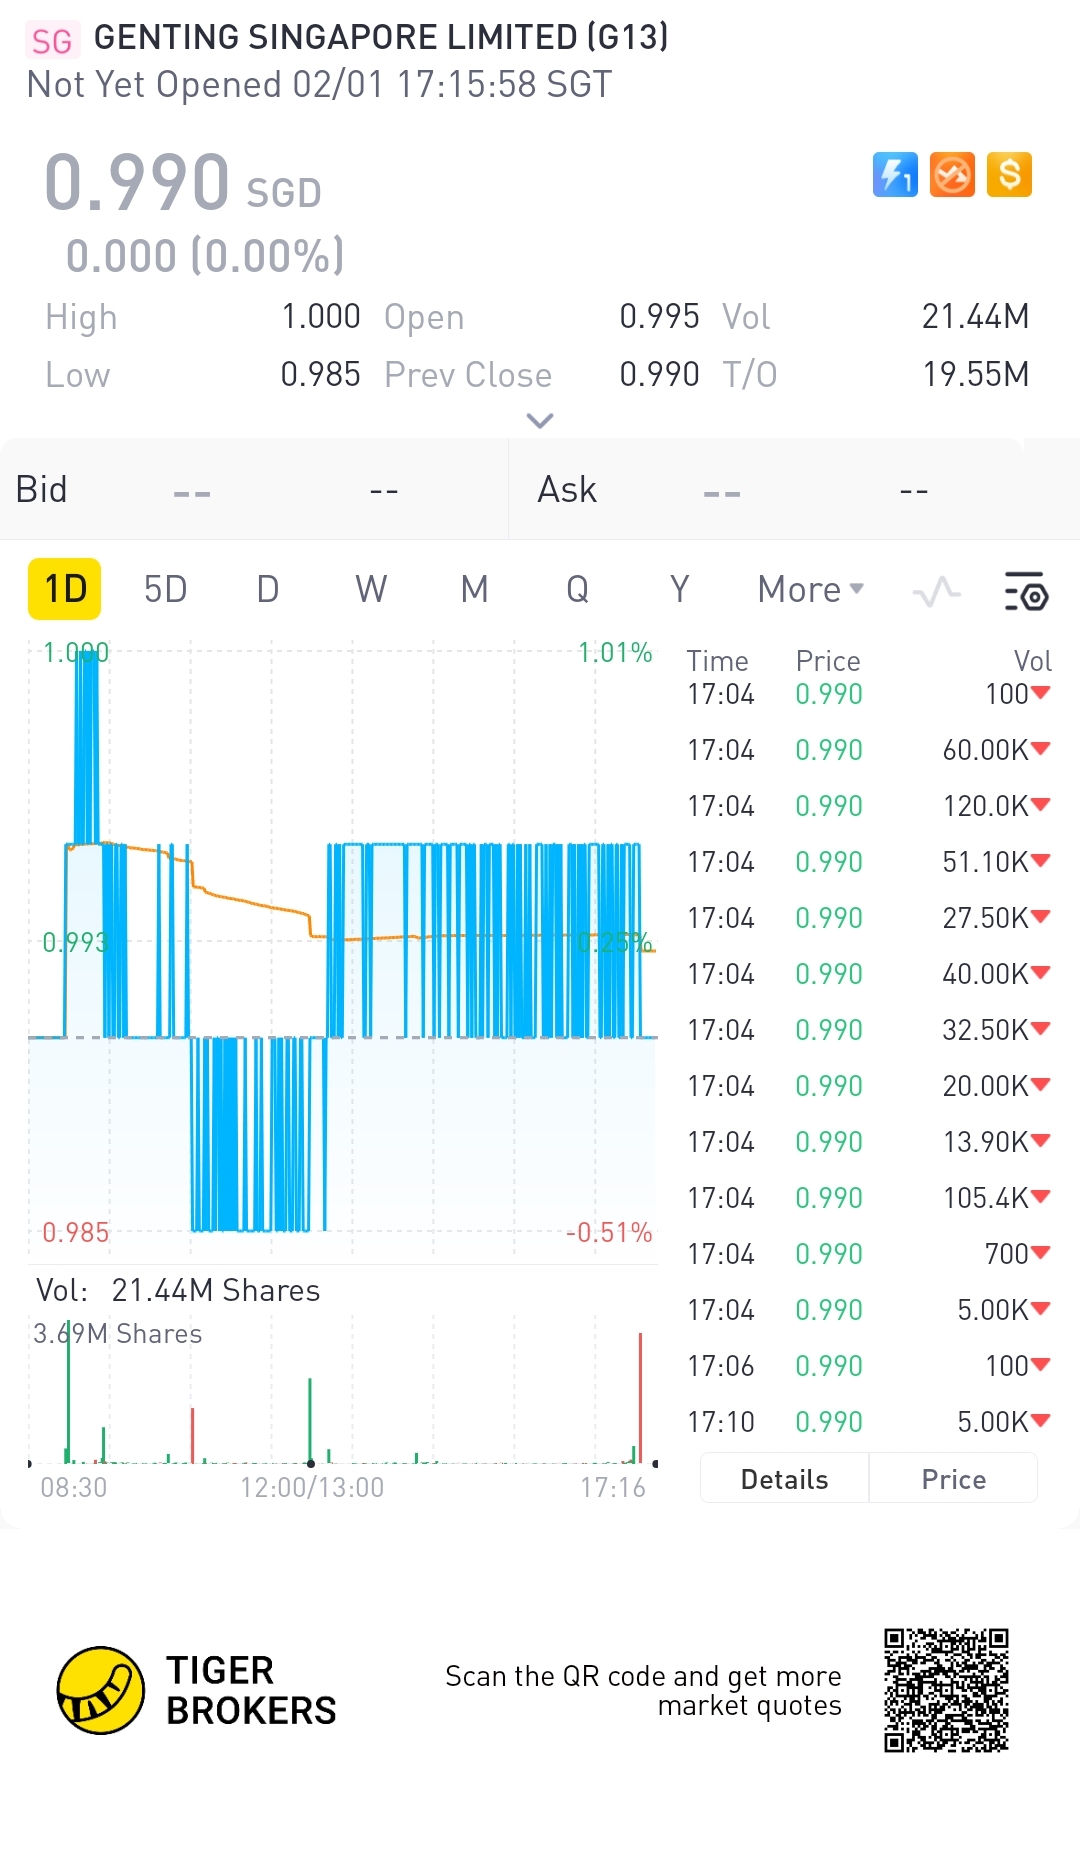Open the More timeframes dropdown
This screenshot has width=1080, height=1852.
[x=810, y=590]
